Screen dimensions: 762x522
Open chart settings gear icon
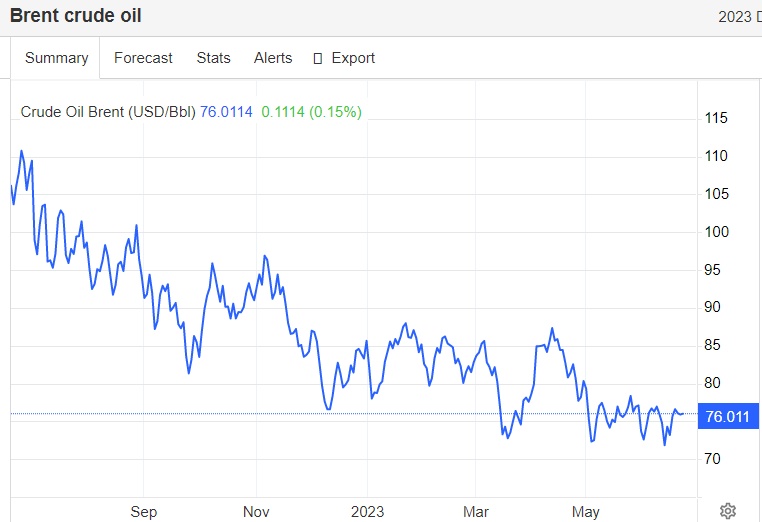tap(728, 510)
